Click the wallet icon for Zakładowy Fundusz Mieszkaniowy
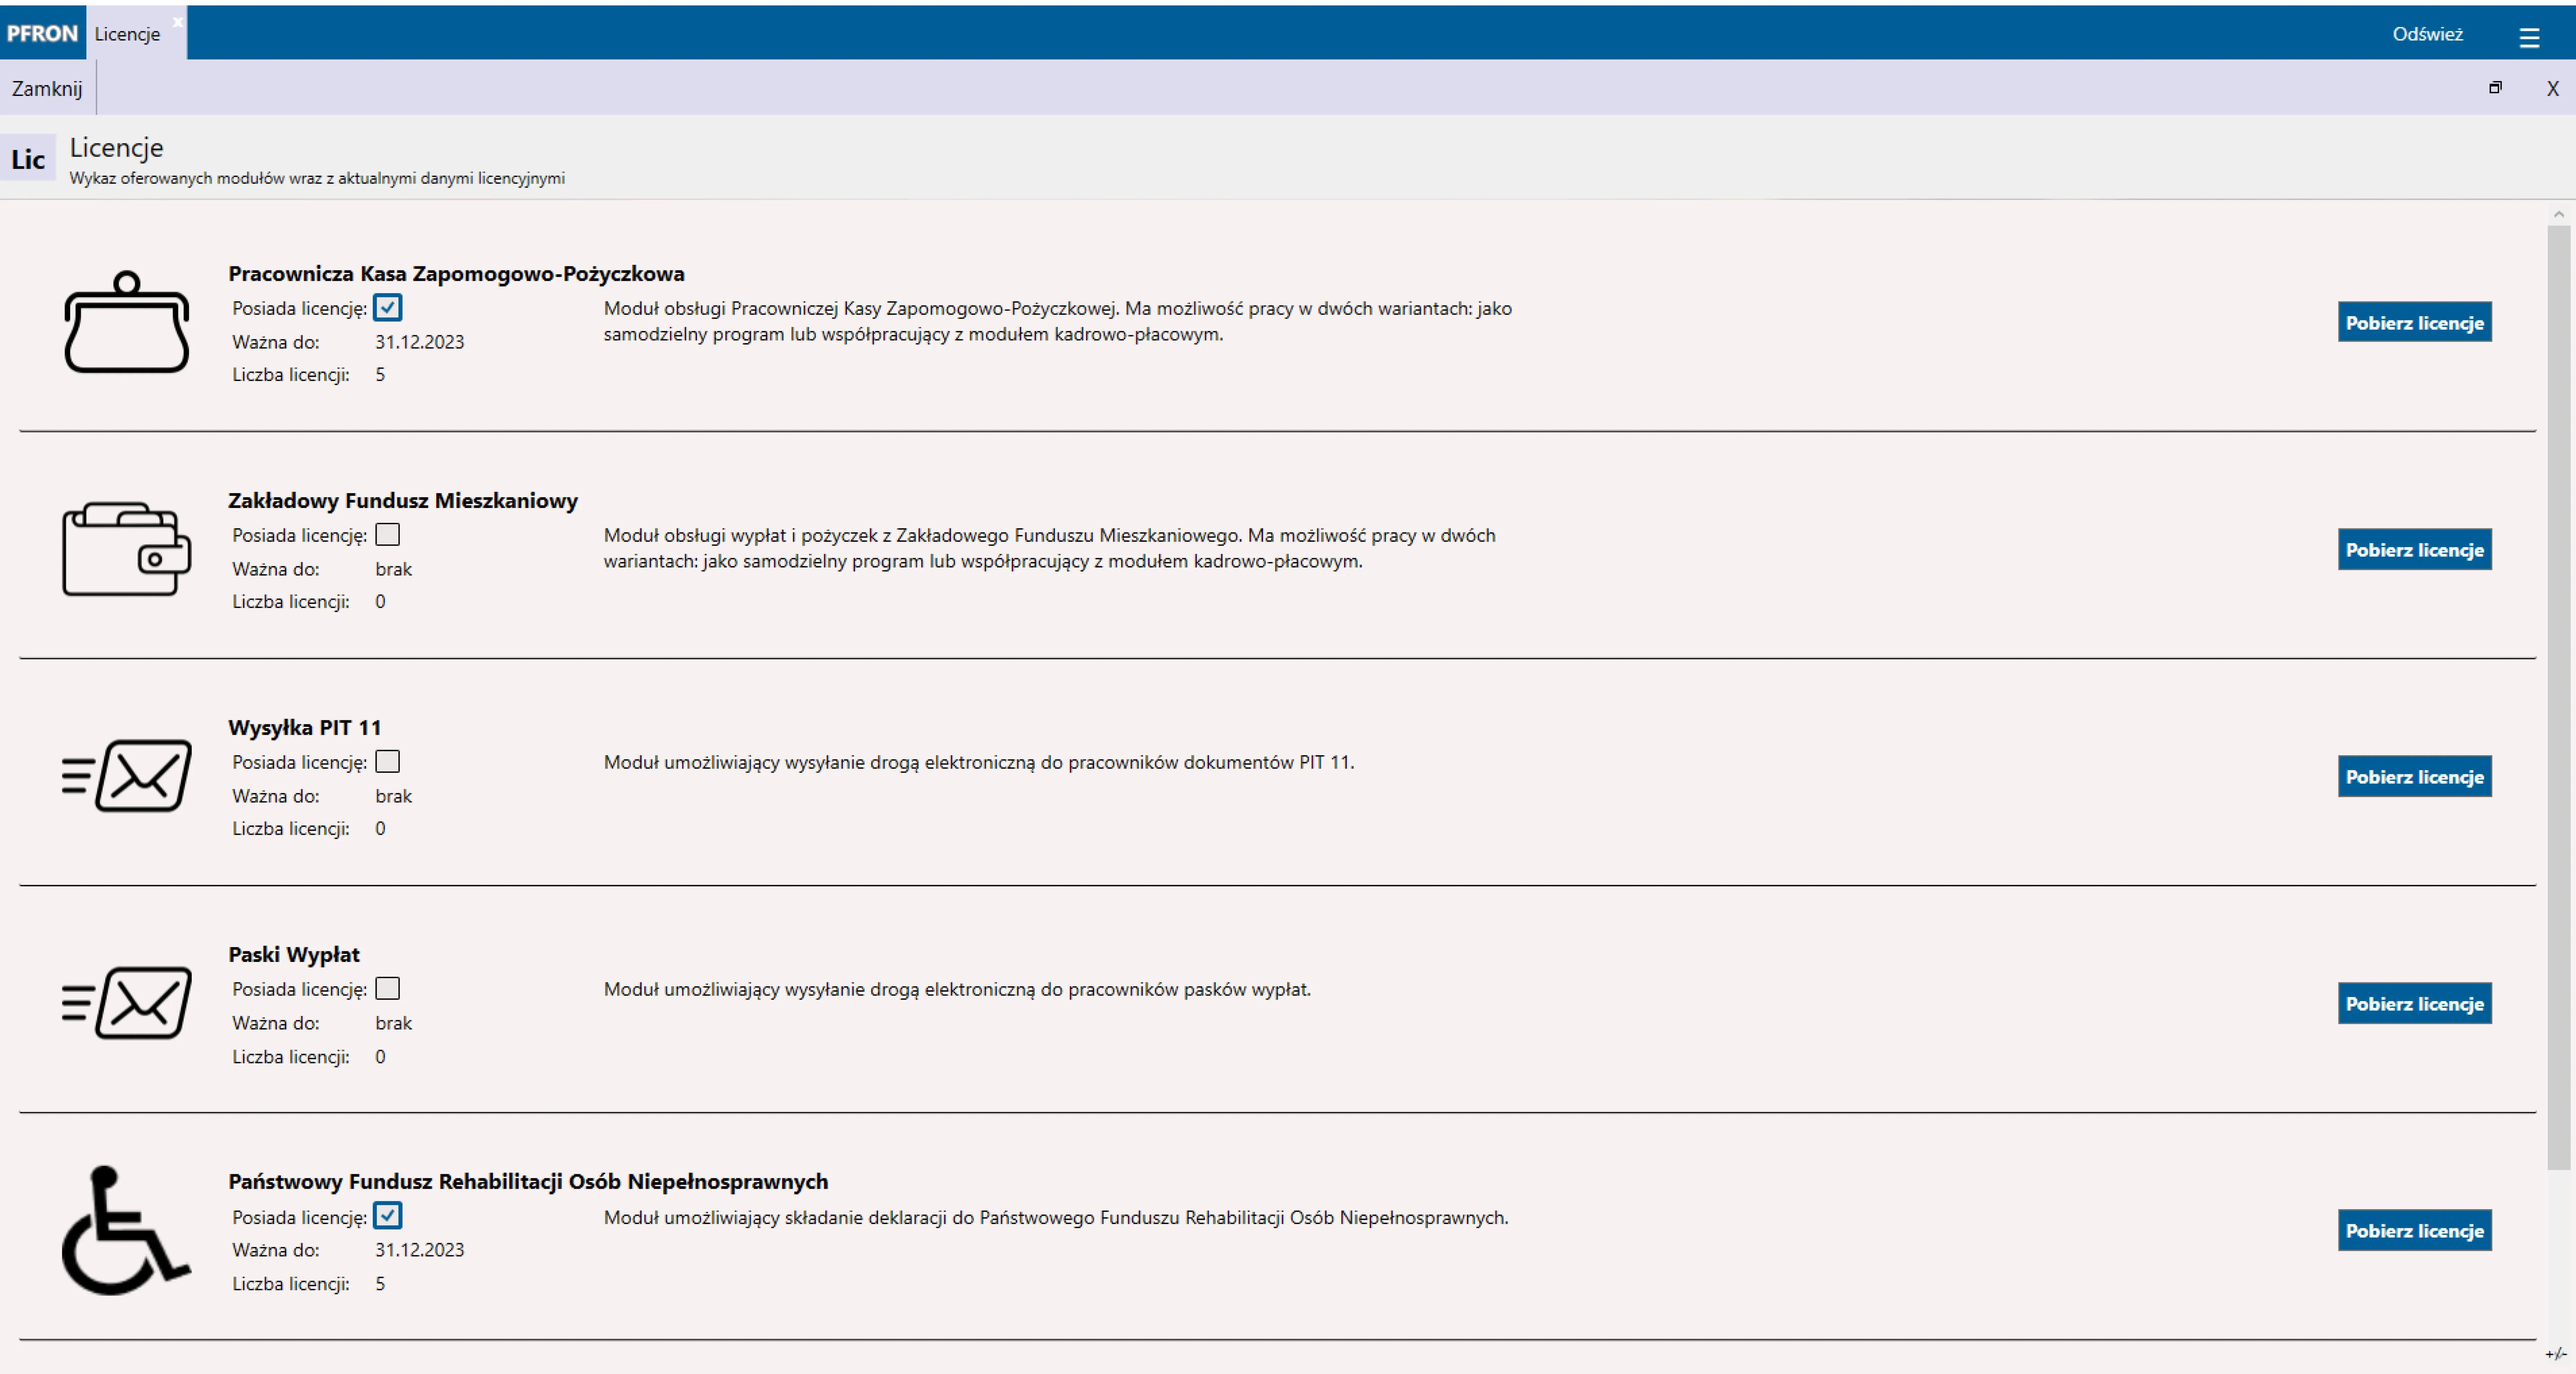 click(127, 548)
